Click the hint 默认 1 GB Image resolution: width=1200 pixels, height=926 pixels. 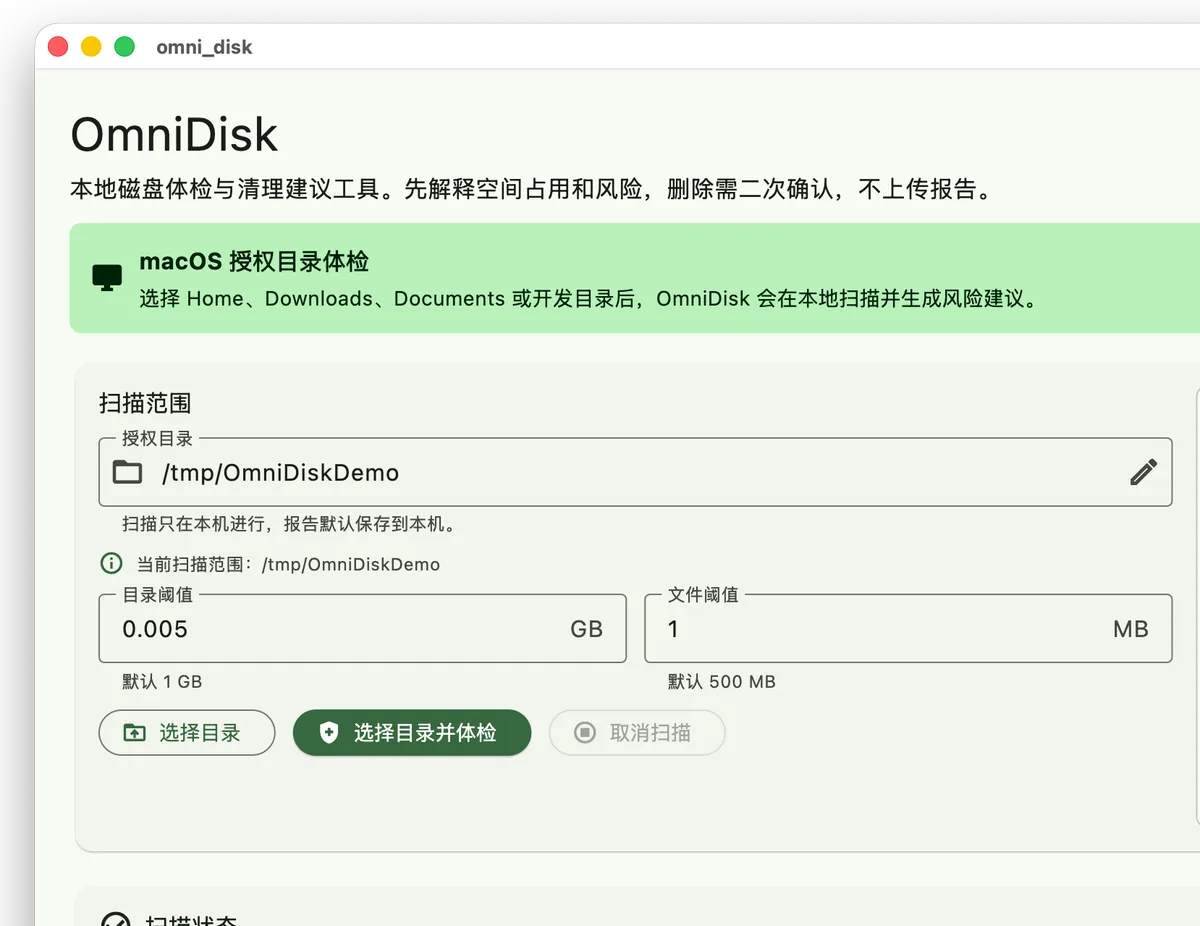pos(162,682)
